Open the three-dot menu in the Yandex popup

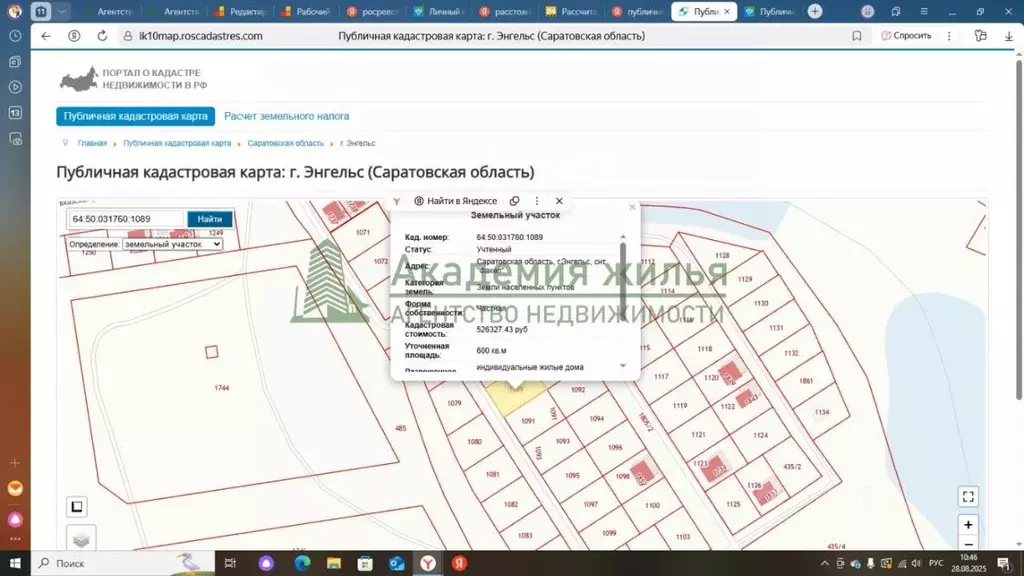pos(537,200)
